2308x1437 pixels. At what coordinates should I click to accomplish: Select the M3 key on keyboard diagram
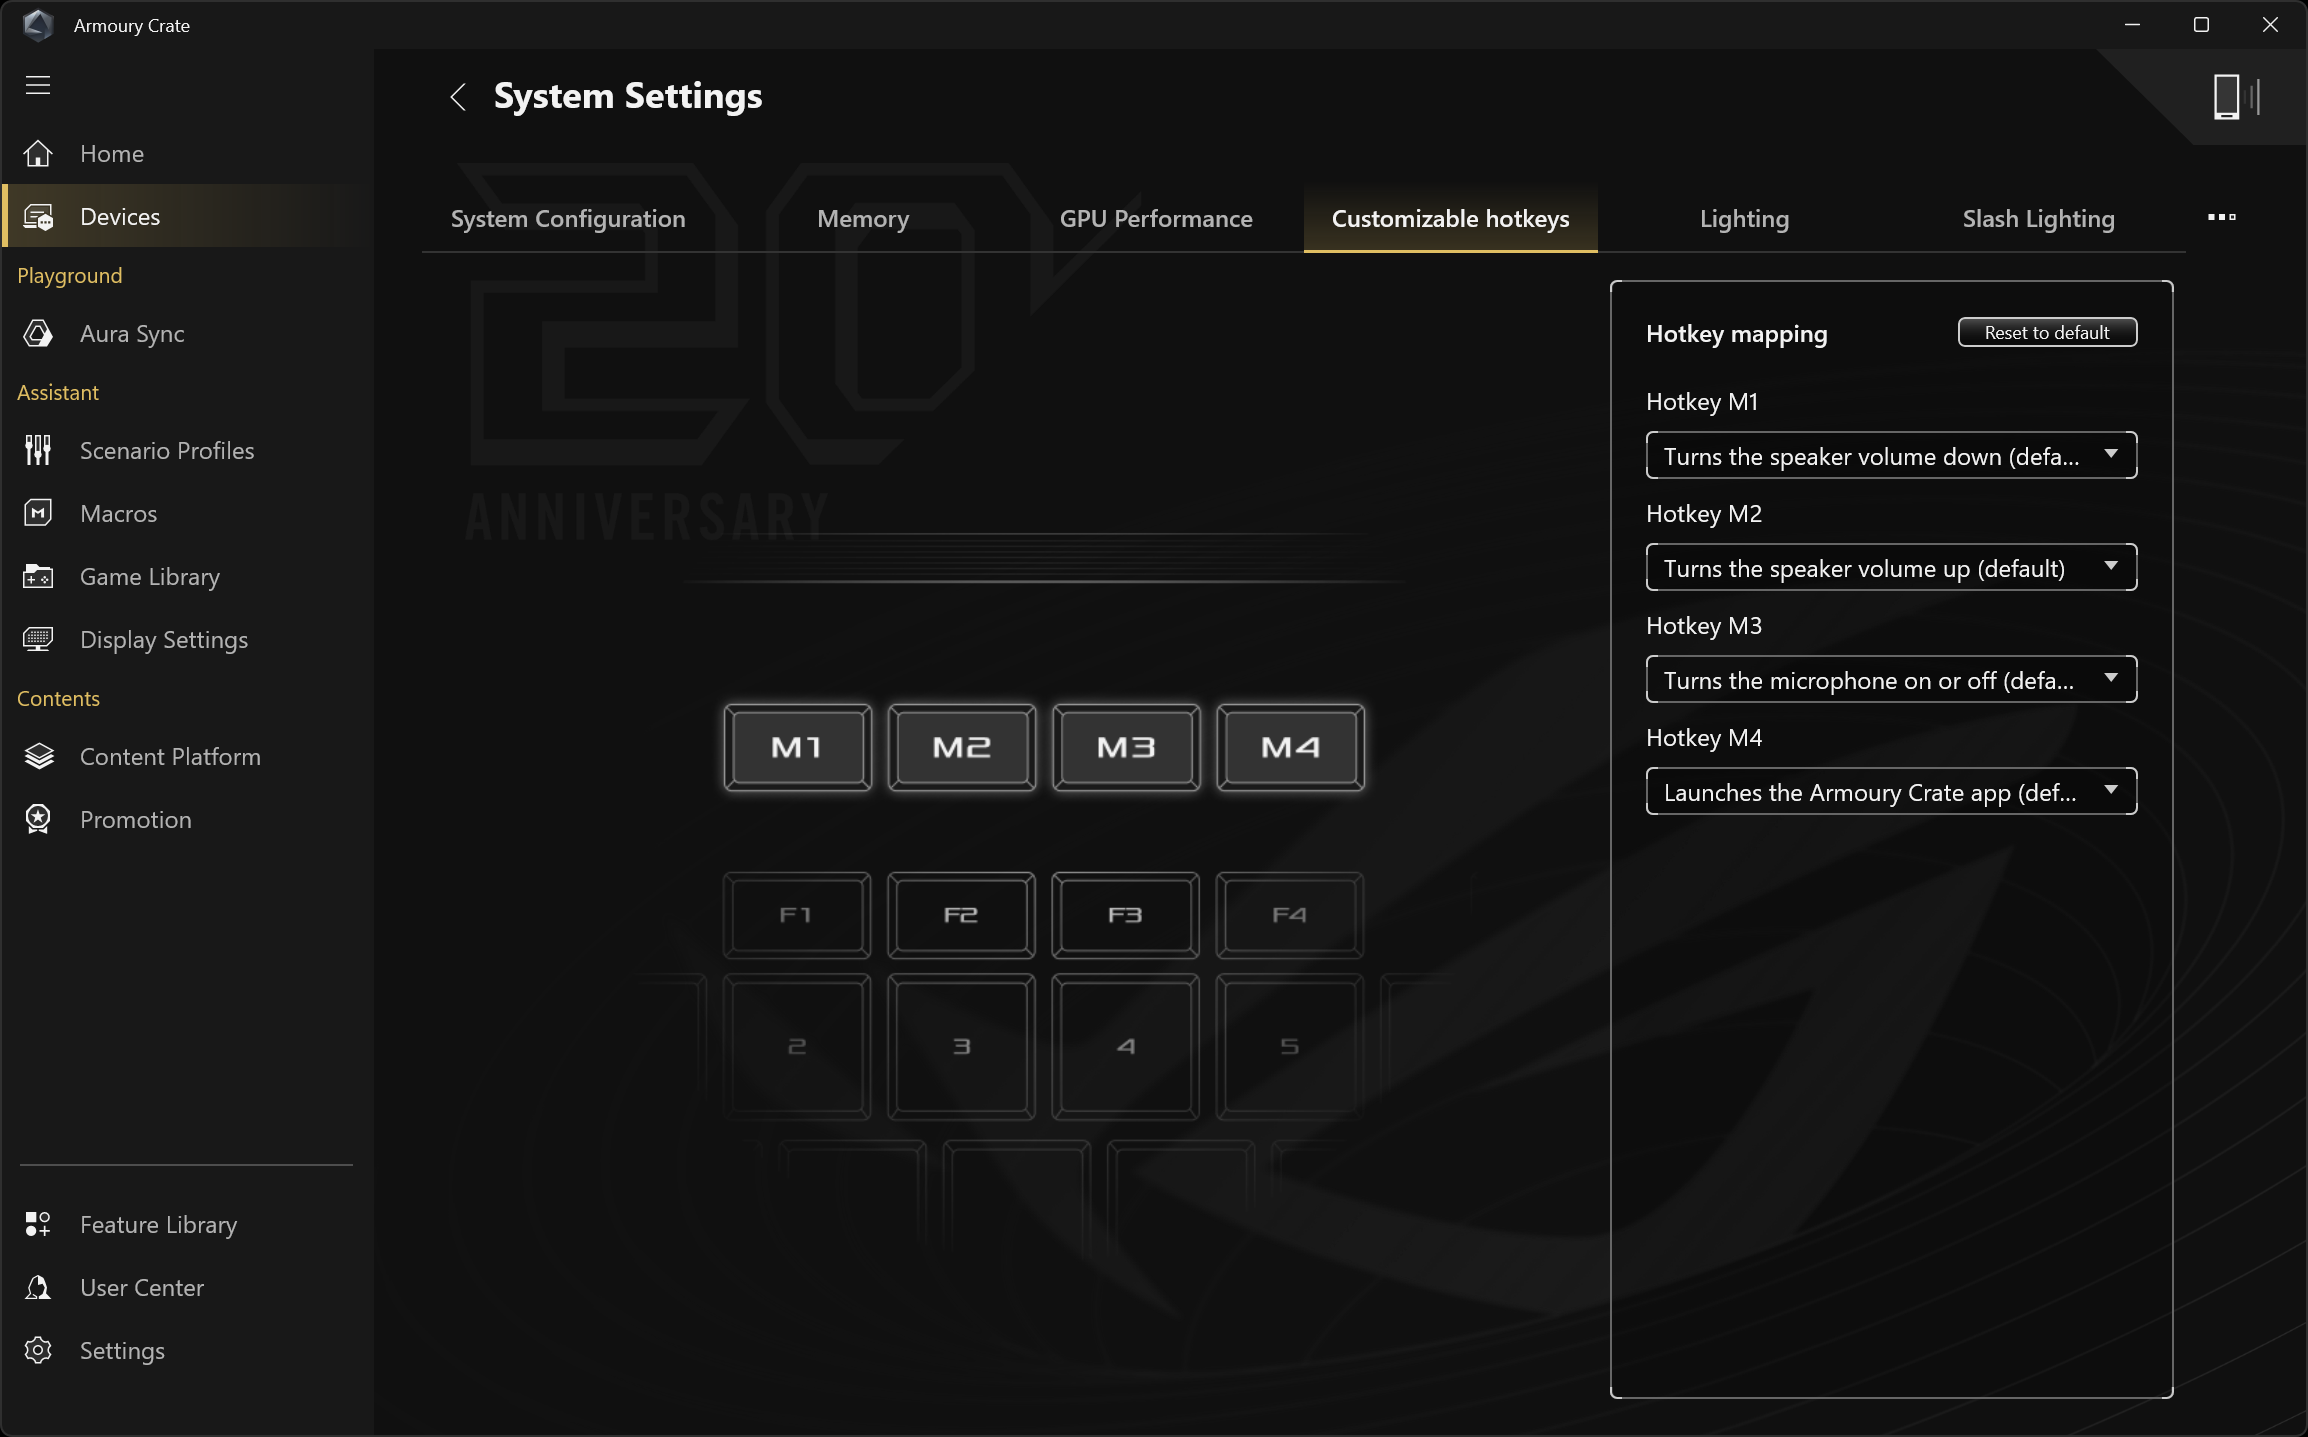[1126, 748]
